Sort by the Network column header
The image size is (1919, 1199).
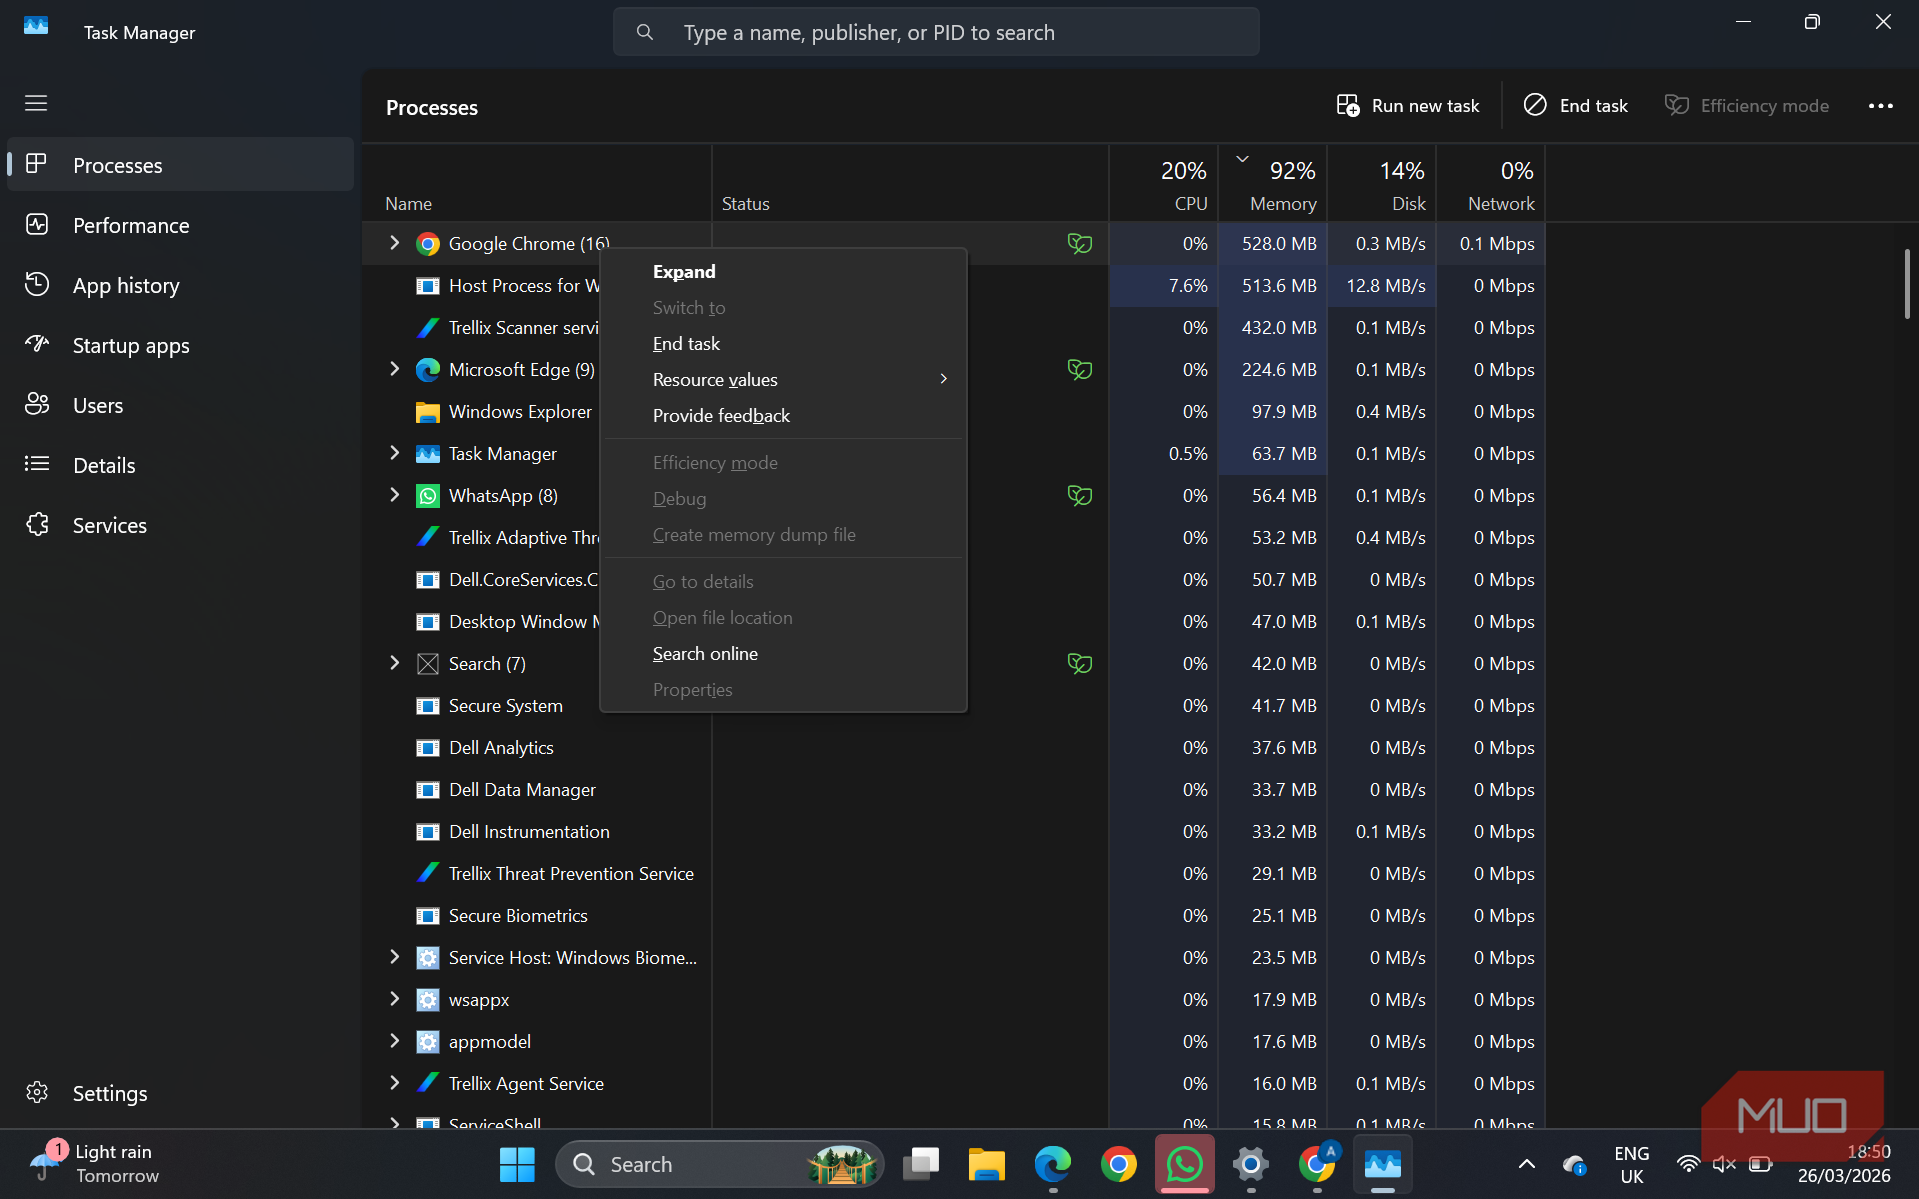point(1491,185)
